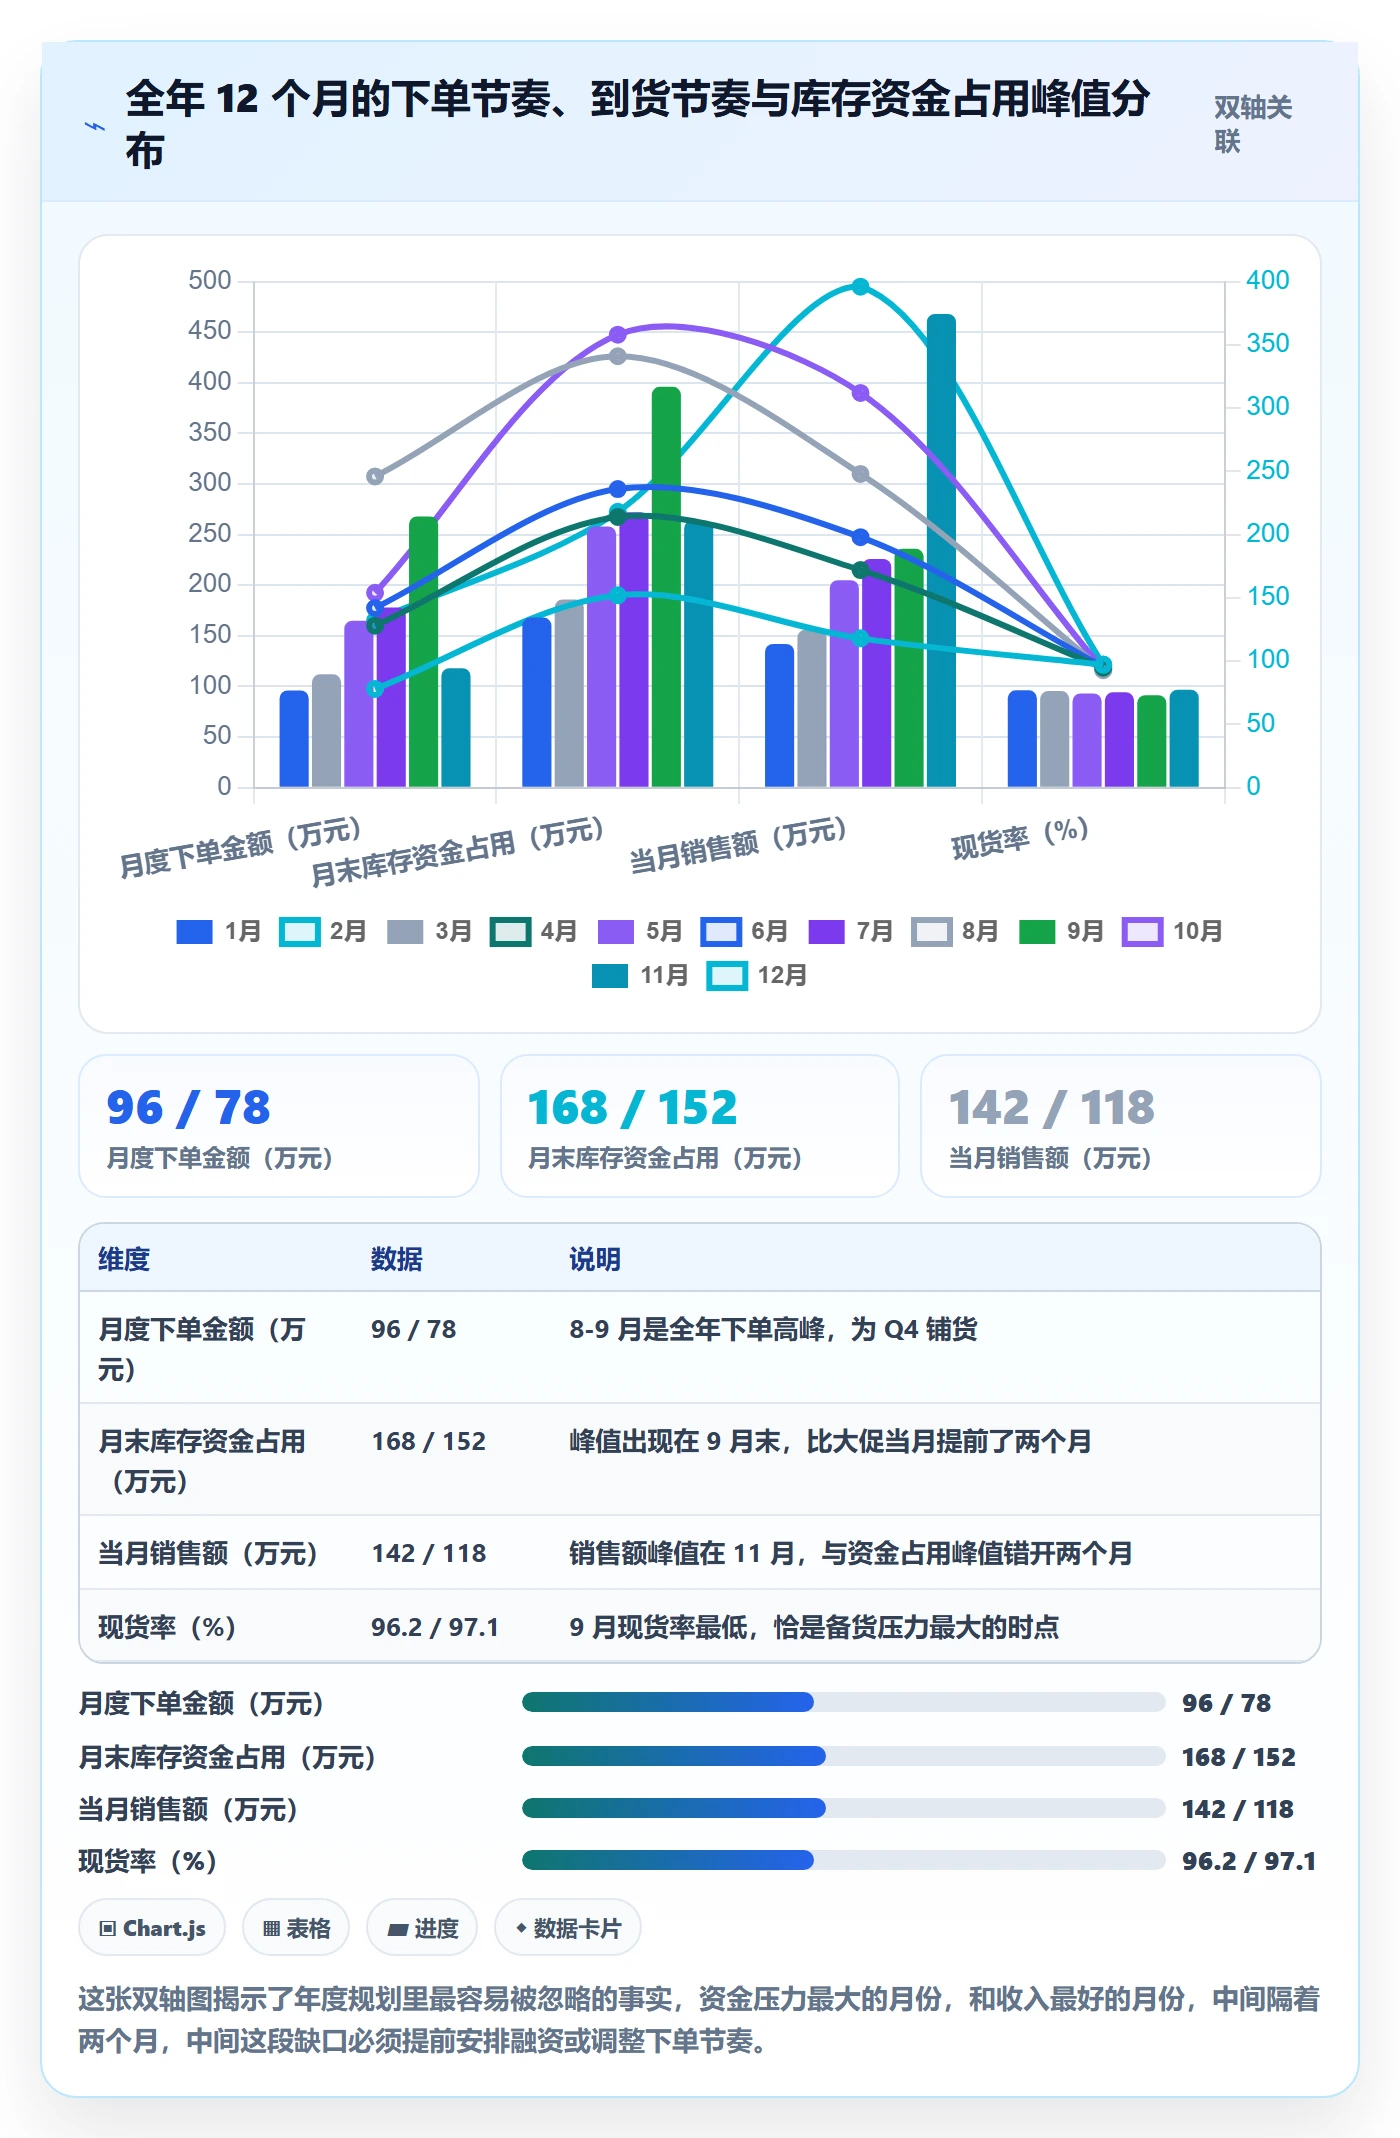The image size is (1400, 2138).
Task: Click text '9 月现货率最低，恰是备货压力最大的时点'
Action: (814, 1627)
